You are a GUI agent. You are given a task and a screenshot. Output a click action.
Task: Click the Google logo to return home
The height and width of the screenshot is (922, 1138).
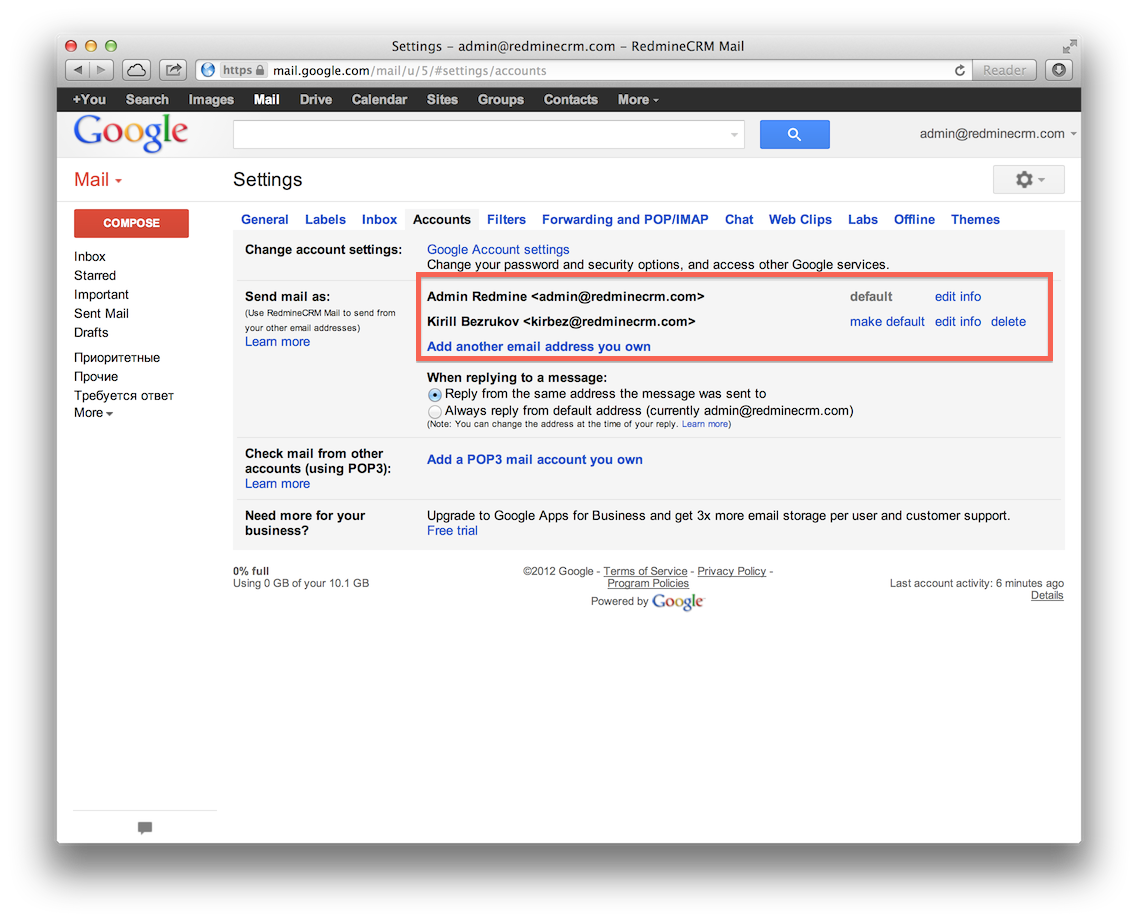pyautogui.click(x=130, y=132)
